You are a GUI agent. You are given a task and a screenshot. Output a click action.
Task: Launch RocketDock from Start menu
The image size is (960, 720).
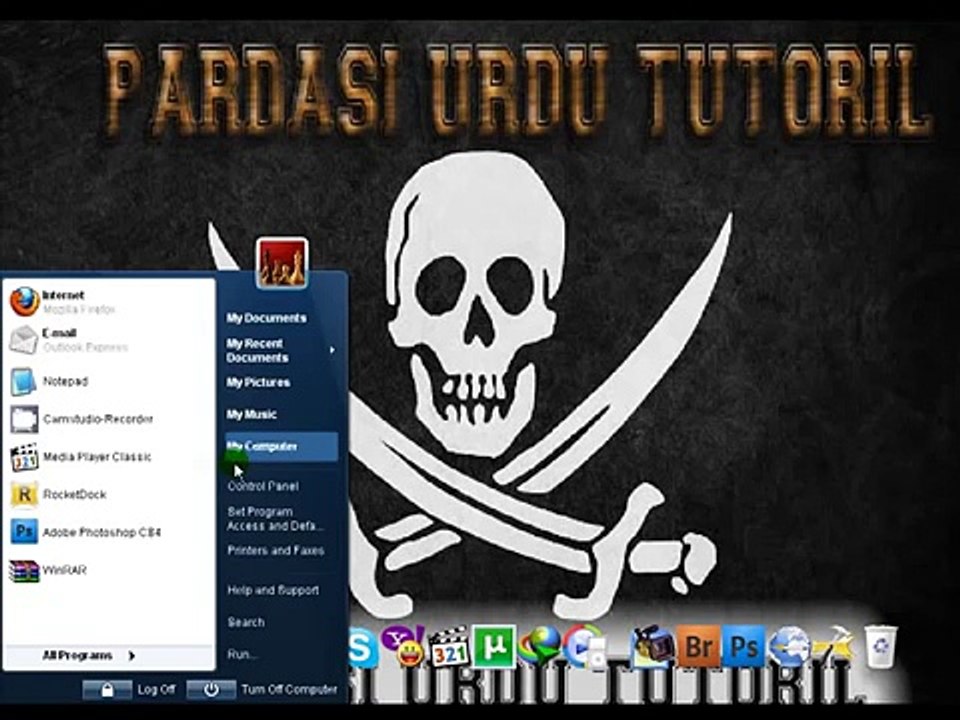(109, 495)
